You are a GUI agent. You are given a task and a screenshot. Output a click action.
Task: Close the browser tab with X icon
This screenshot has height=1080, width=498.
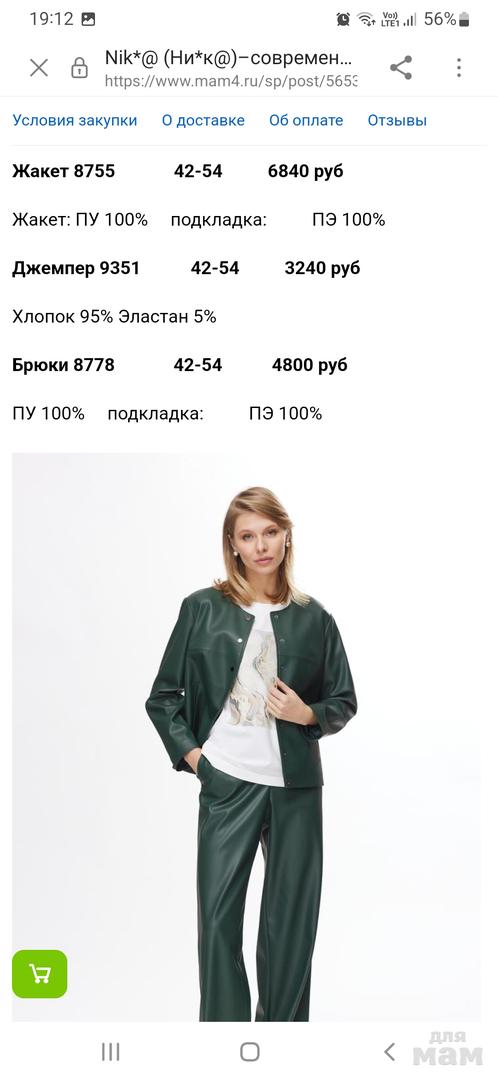click(39, 68)
